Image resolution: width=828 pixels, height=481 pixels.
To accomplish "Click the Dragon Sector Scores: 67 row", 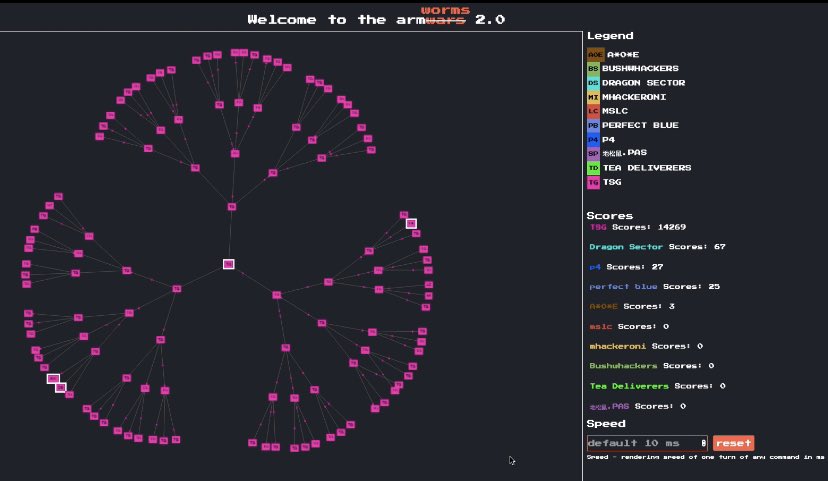I will point(657,247).
